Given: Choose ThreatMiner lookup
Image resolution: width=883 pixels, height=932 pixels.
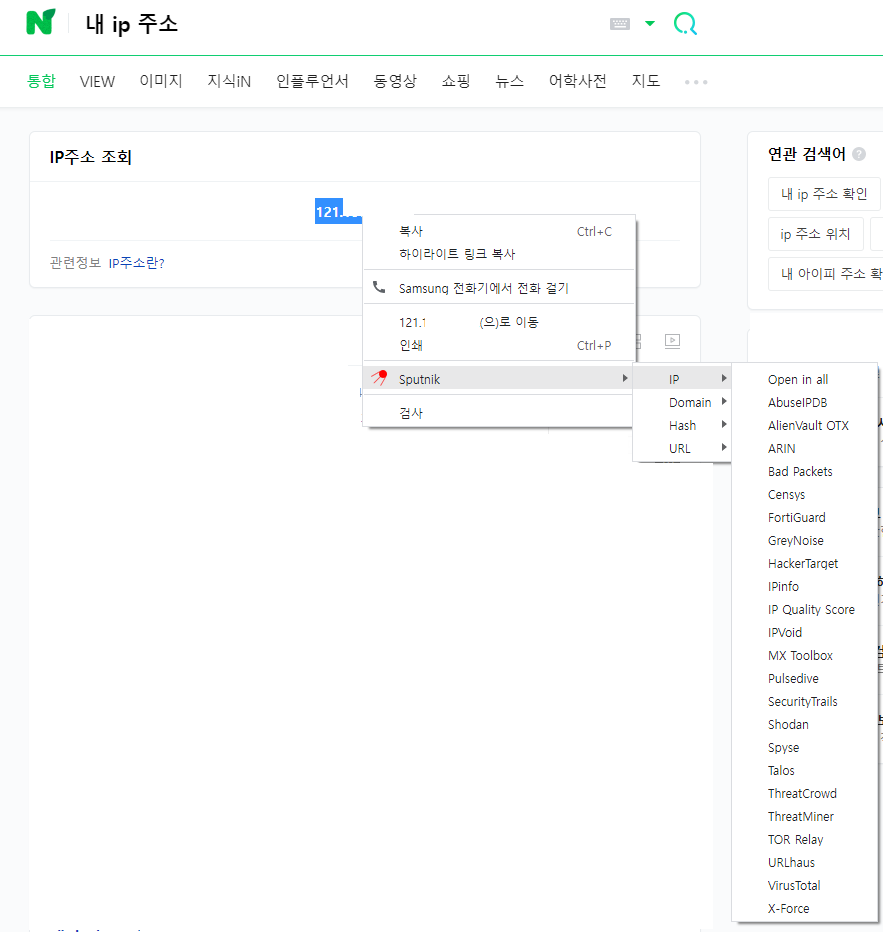Looking at the screenshot, I should [x=805, y=817].
